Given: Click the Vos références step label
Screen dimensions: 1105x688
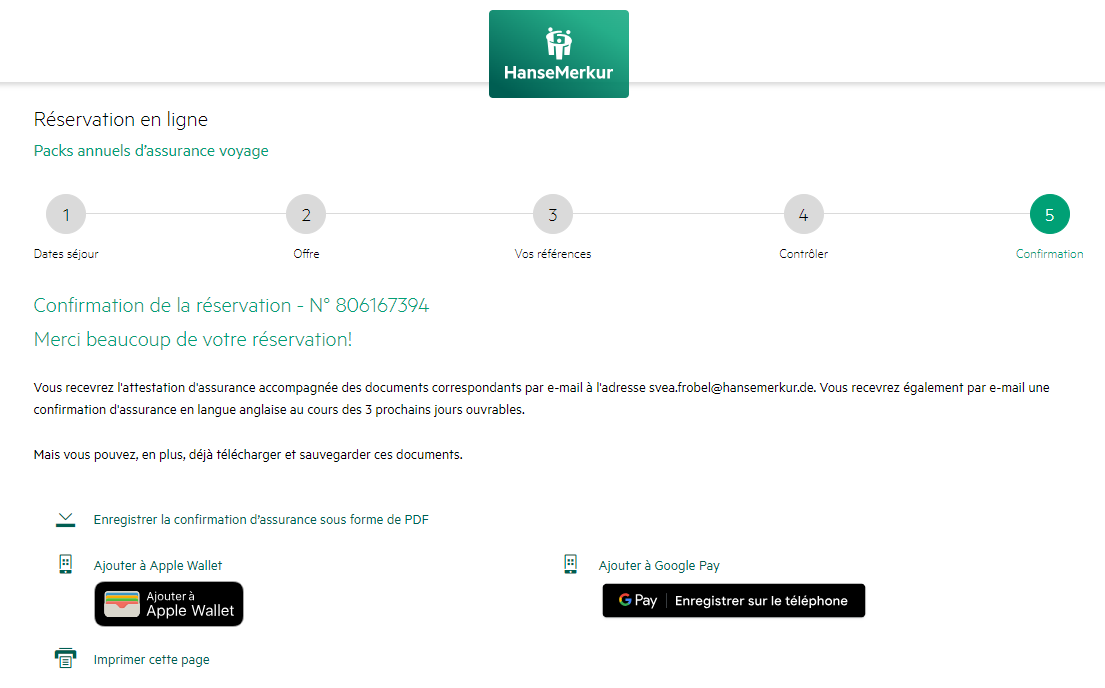Looking at the screenshot, I should [553, 254].
